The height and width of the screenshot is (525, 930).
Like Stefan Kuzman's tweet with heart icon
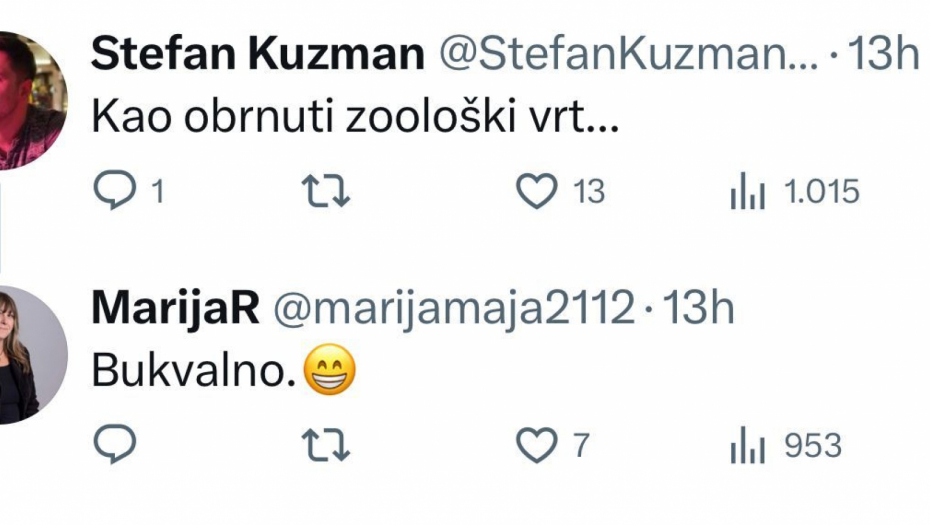(537, 191)
